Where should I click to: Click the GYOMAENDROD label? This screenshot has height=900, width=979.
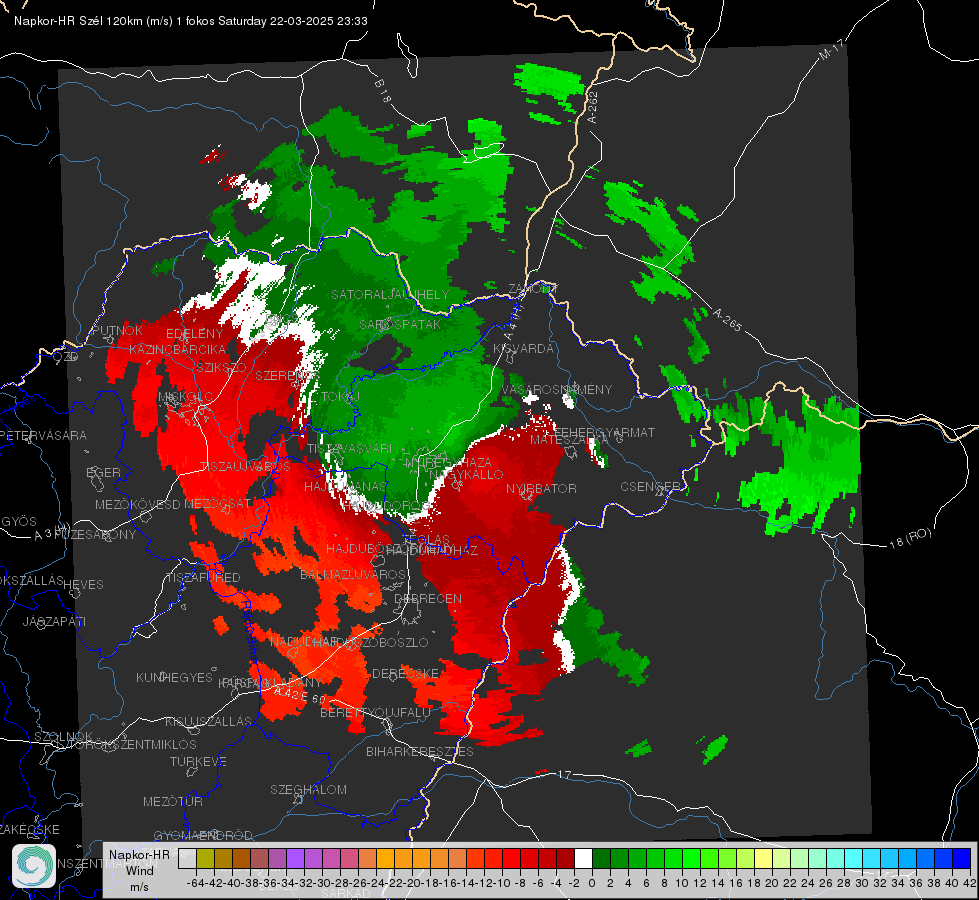[x=203, y=836]
